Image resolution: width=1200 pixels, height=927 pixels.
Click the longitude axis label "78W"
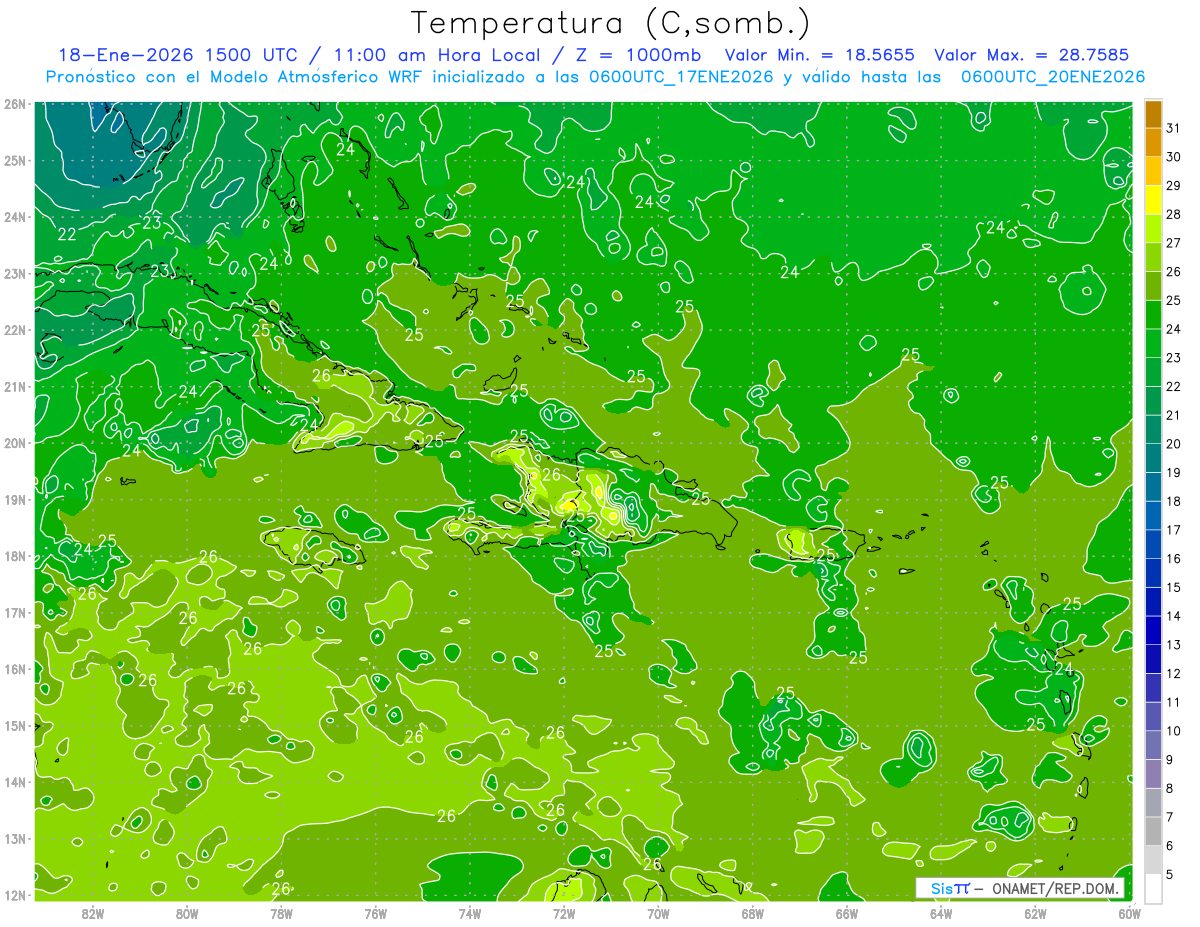(281, 913)
